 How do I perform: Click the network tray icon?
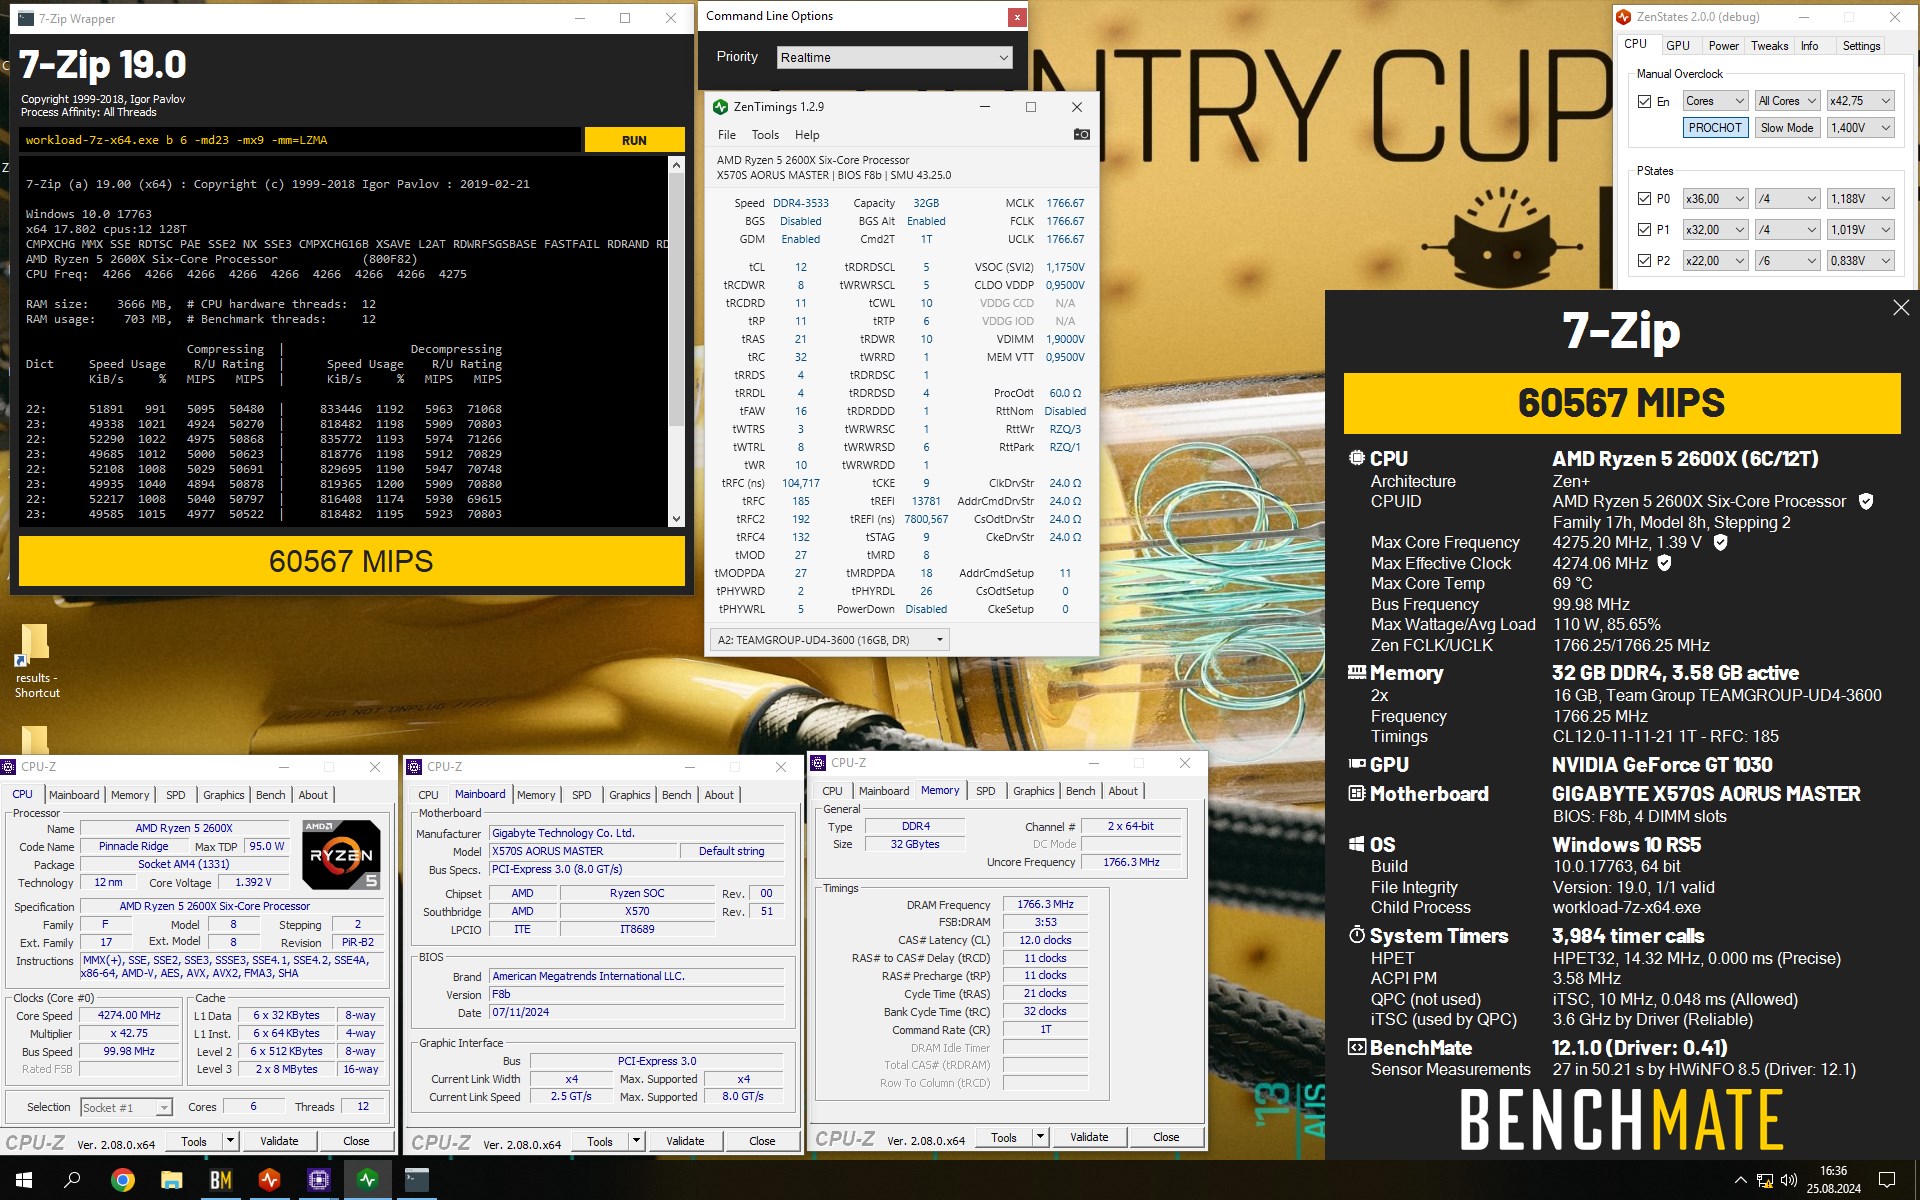[1765, 1180]
